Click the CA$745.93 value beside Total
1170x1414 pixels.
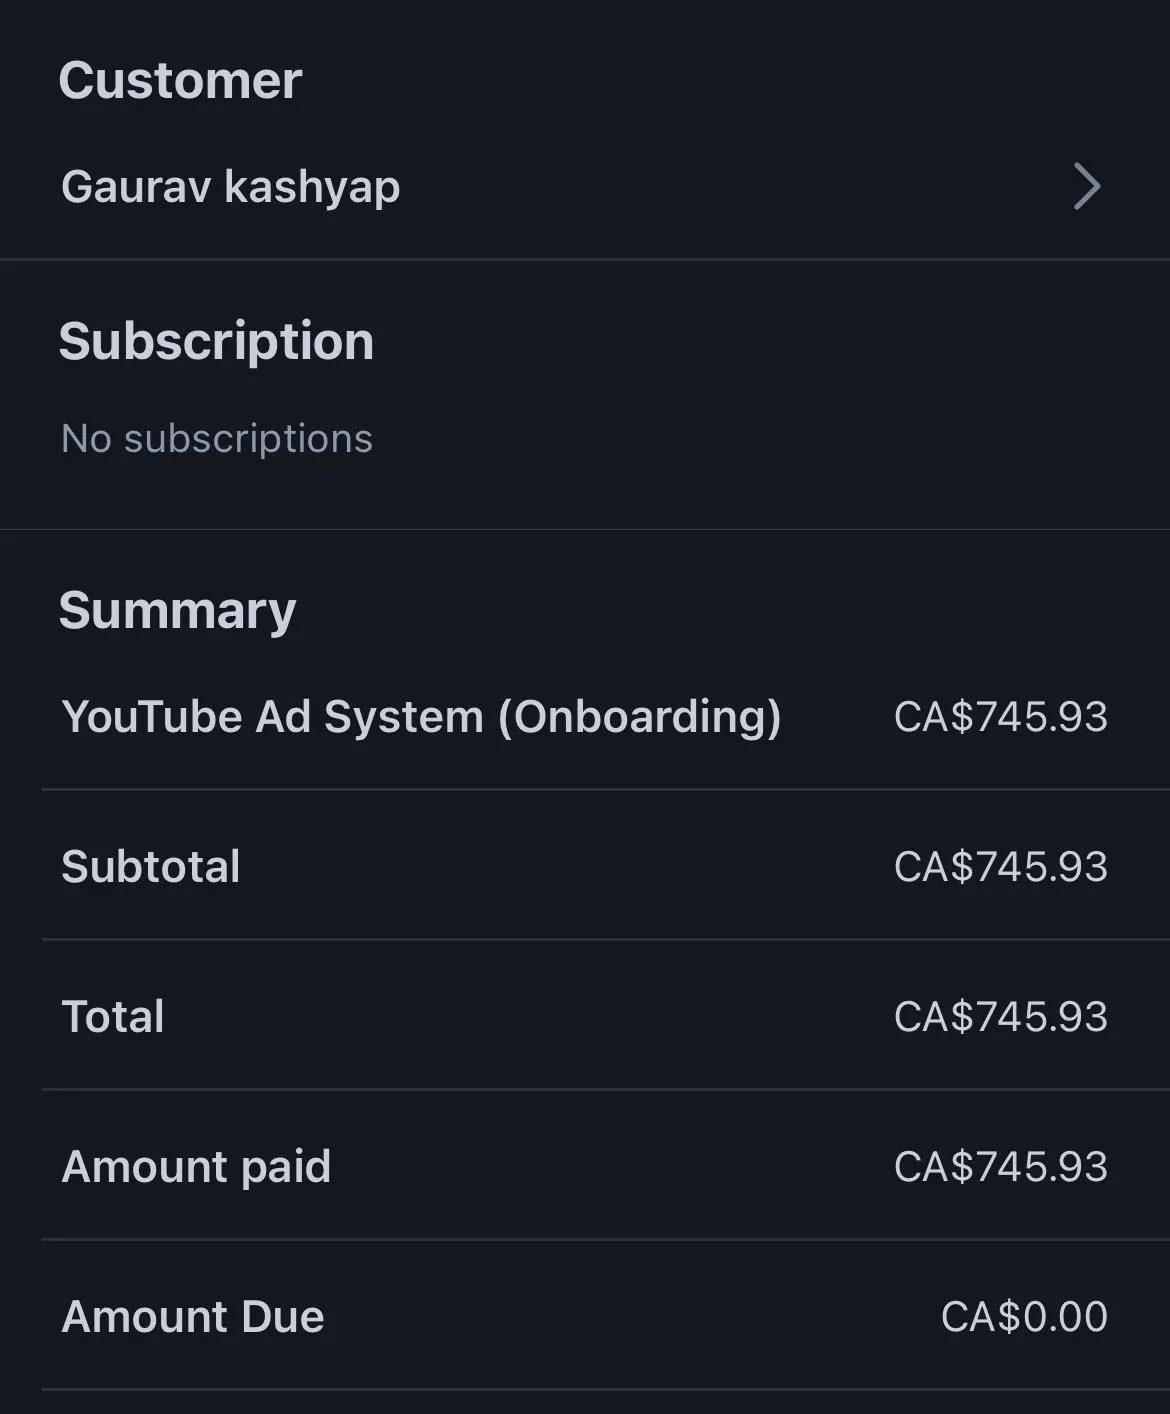pyautogui.click(x=1000, y=1017)
